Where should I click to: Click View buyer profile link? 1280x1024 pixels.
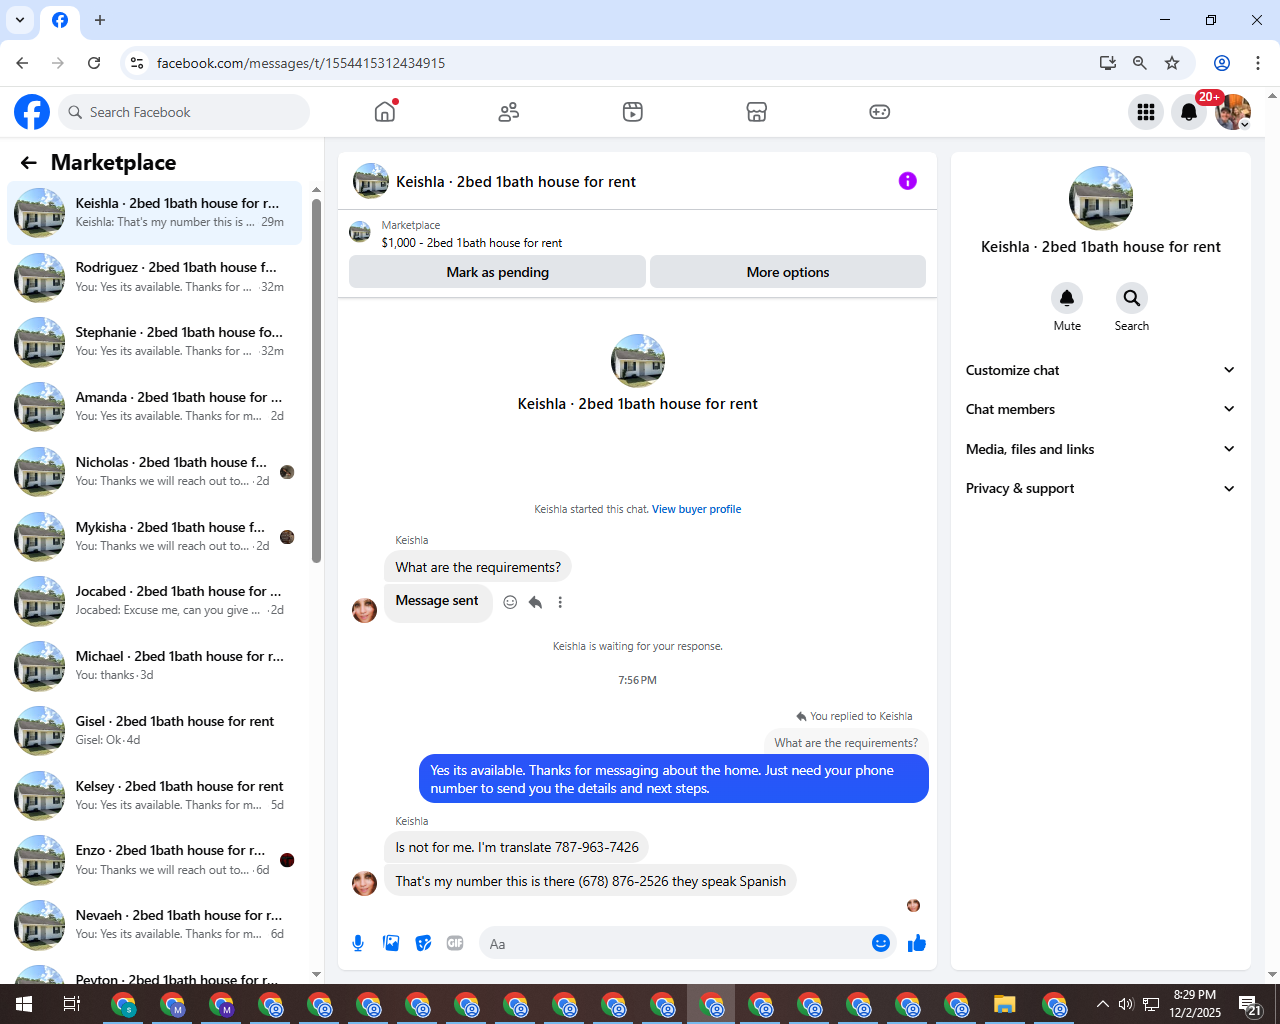pos(696,509)
